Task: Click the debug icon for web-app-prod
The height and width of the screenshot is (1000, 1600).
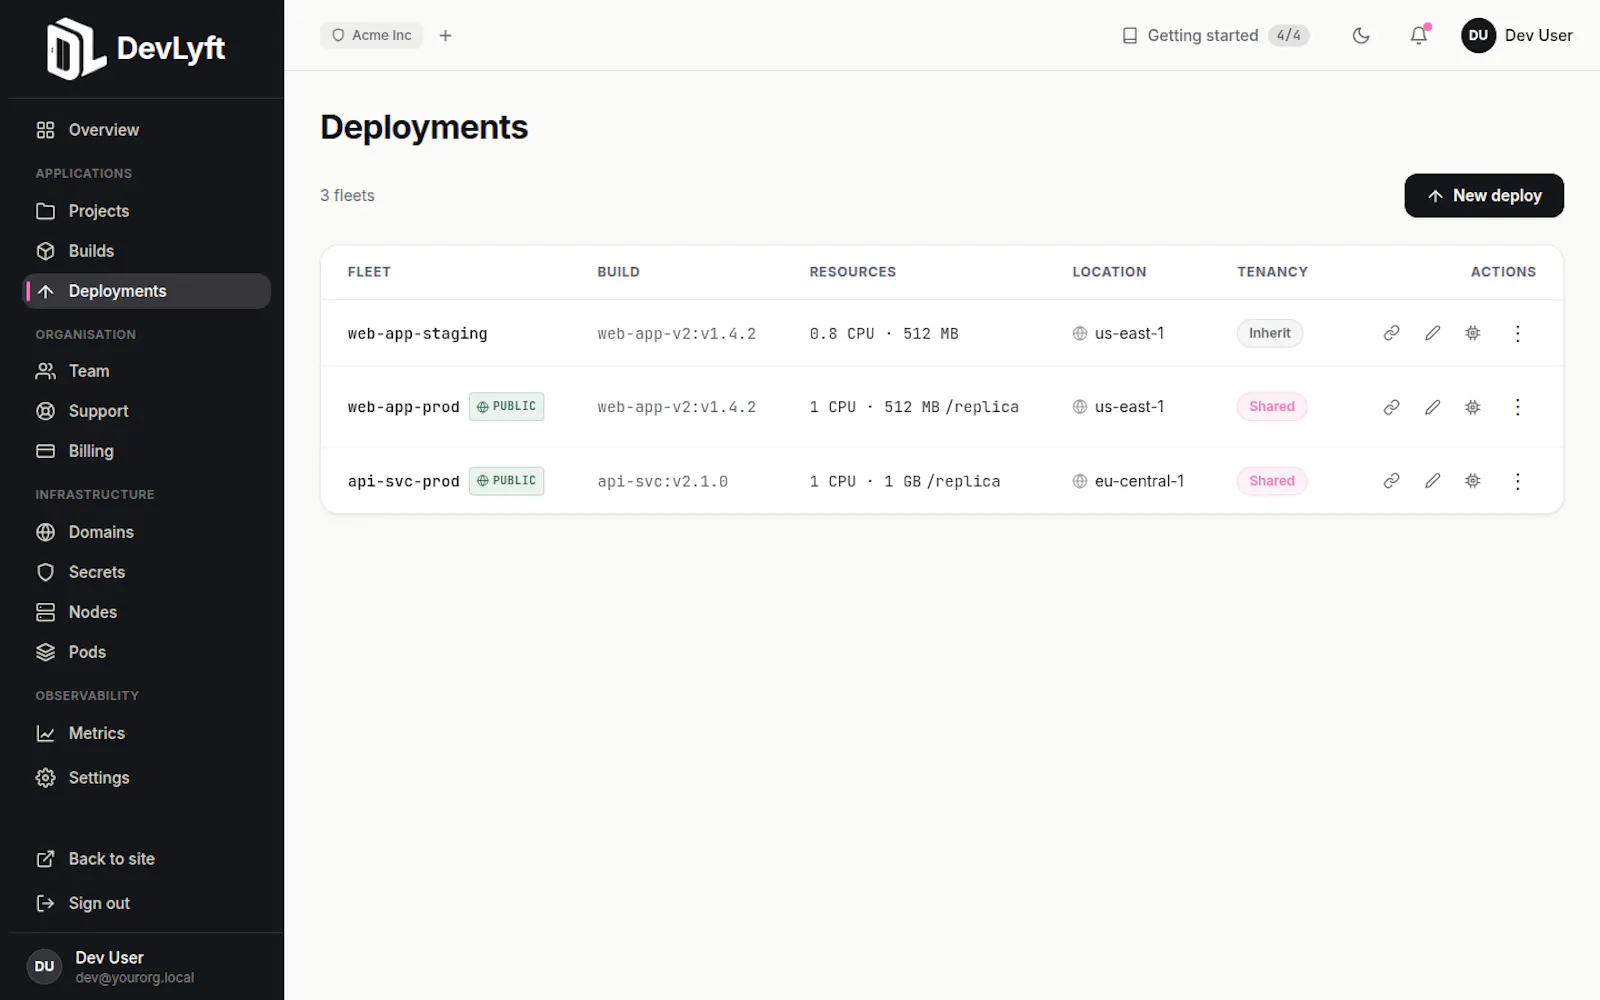Action: tap(1473, 407)
